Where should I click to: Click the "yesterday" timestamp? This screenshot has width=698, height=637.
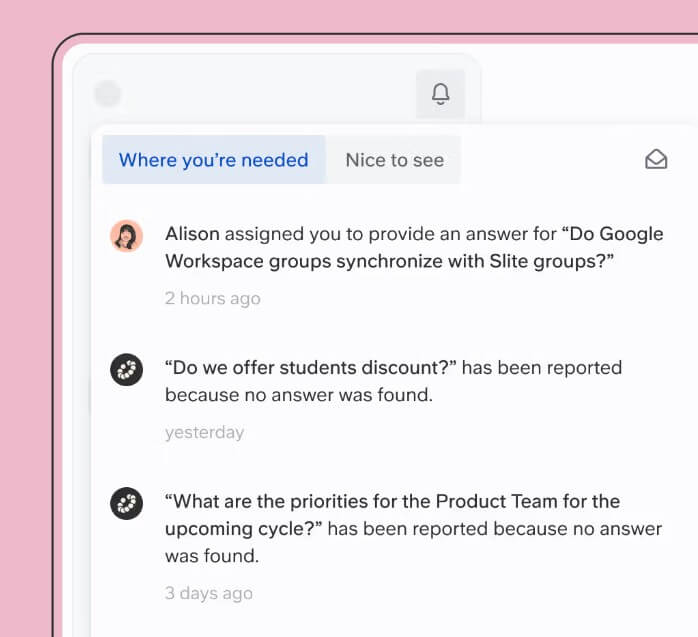coord(204,432)
